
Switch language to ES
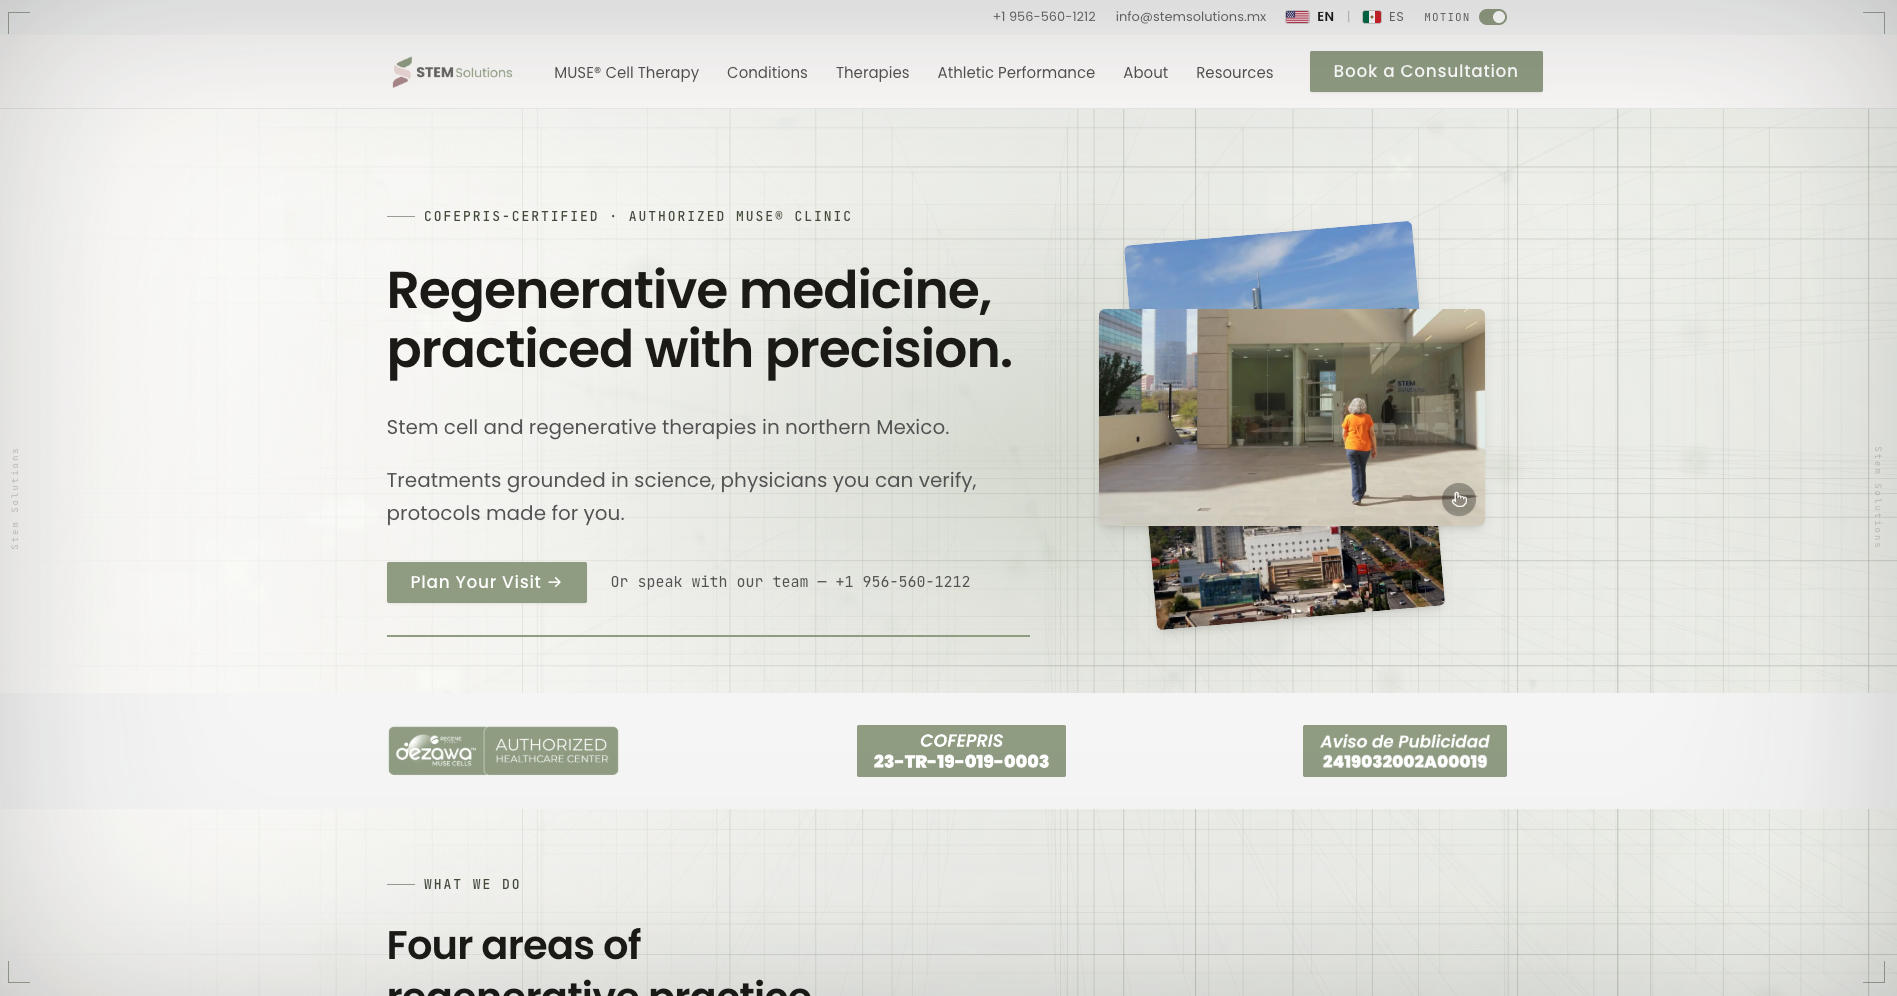pos(1396,17)
